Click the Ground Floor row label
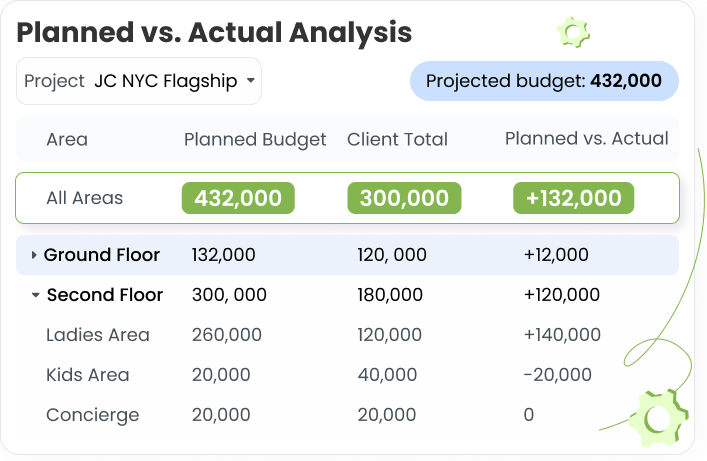The height and width of the screenshot is (461, 707). 102,255
